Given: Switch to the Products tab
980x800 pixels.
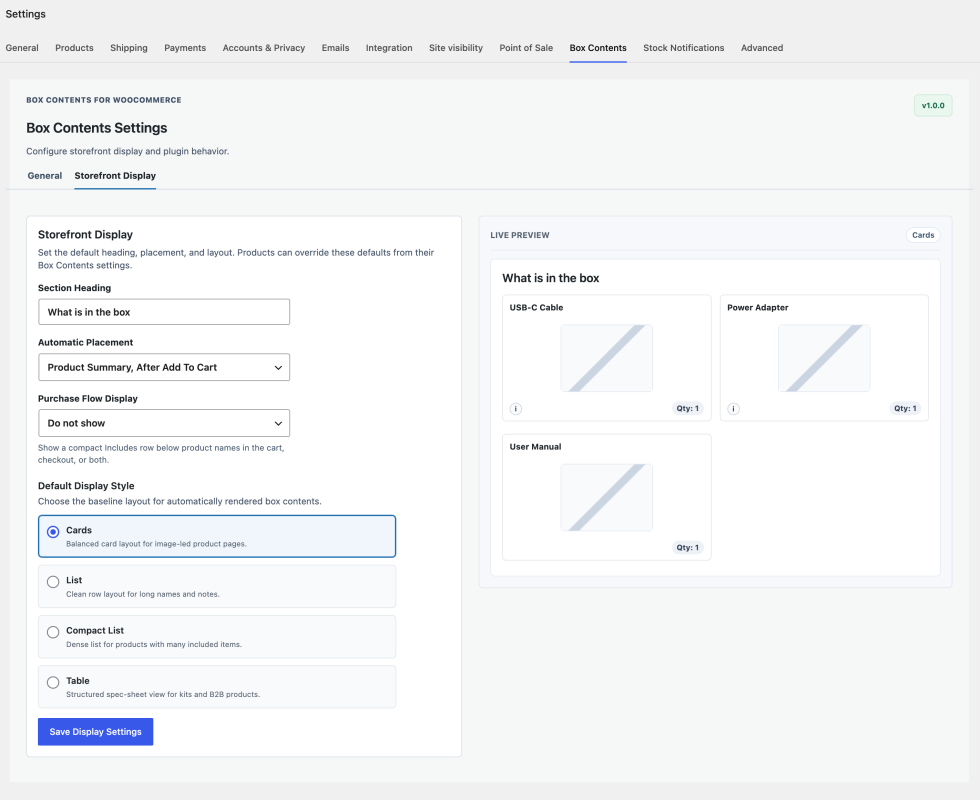Looking at the screenshot, I should pyautogui.click(x=74, y=48).
